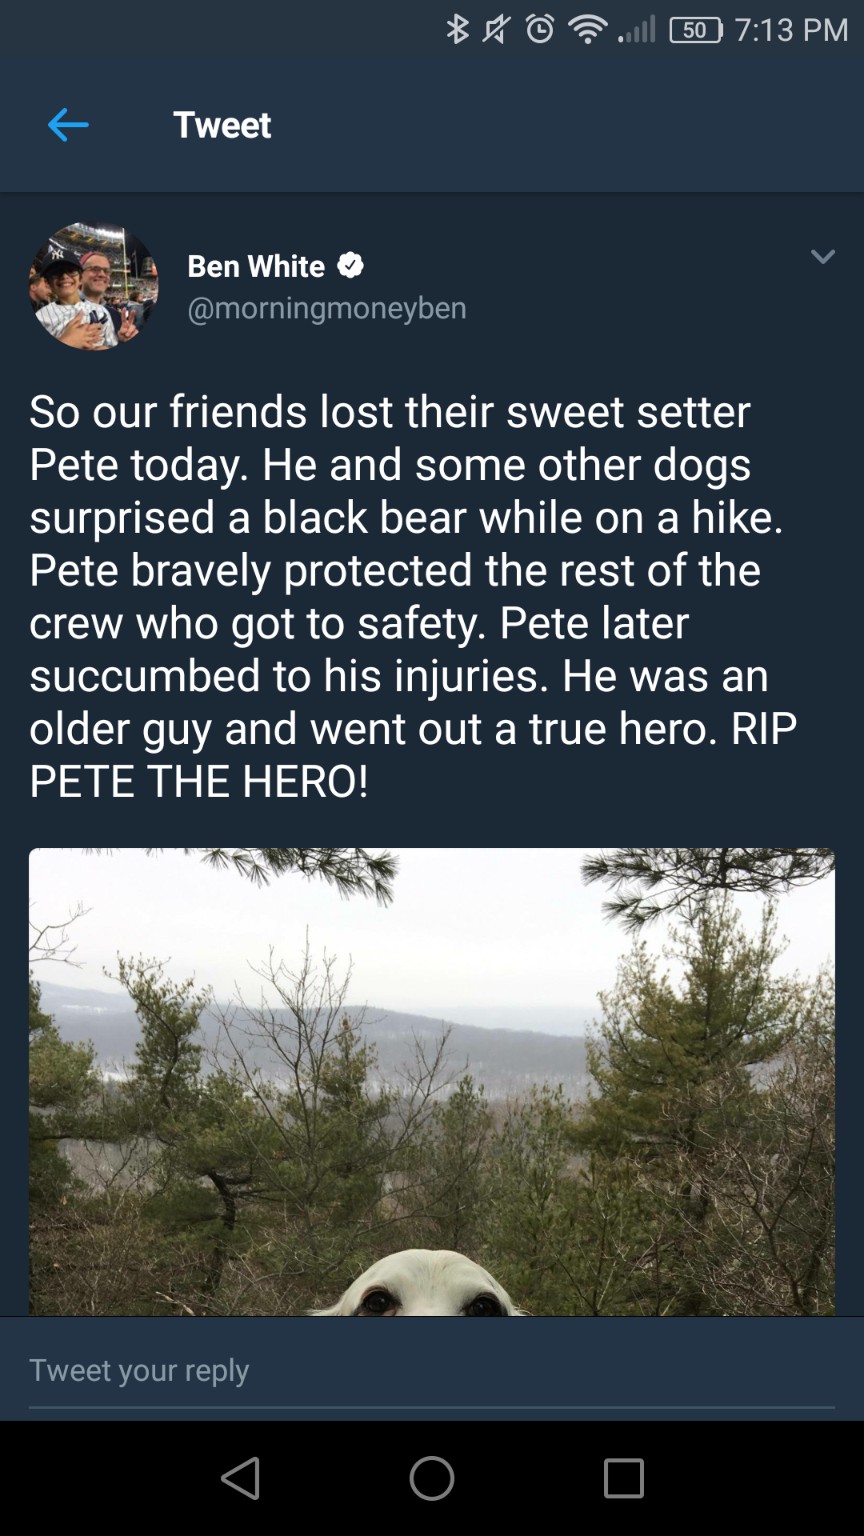Open the attached photo of Pete

point(432,1081)
